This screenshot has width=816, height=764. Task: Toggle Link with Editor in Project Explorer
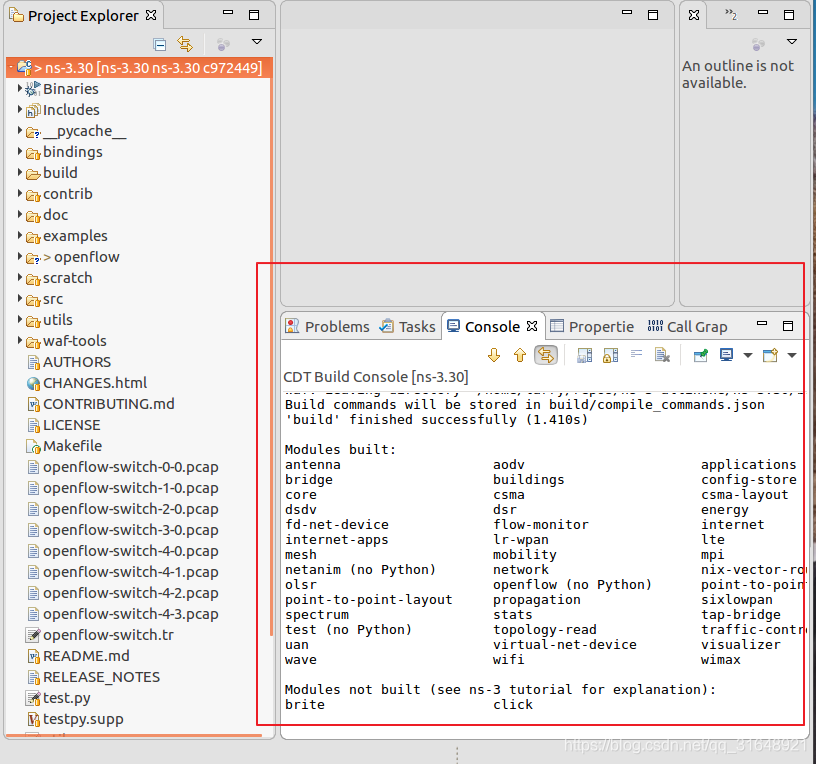(x=185, y=44)
